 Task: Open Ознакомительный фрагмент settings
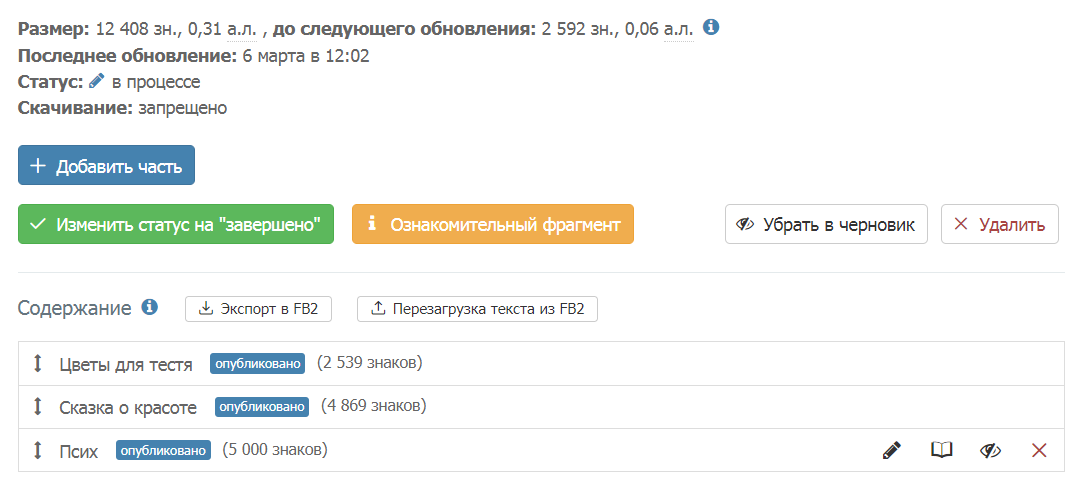coord(493,224)
